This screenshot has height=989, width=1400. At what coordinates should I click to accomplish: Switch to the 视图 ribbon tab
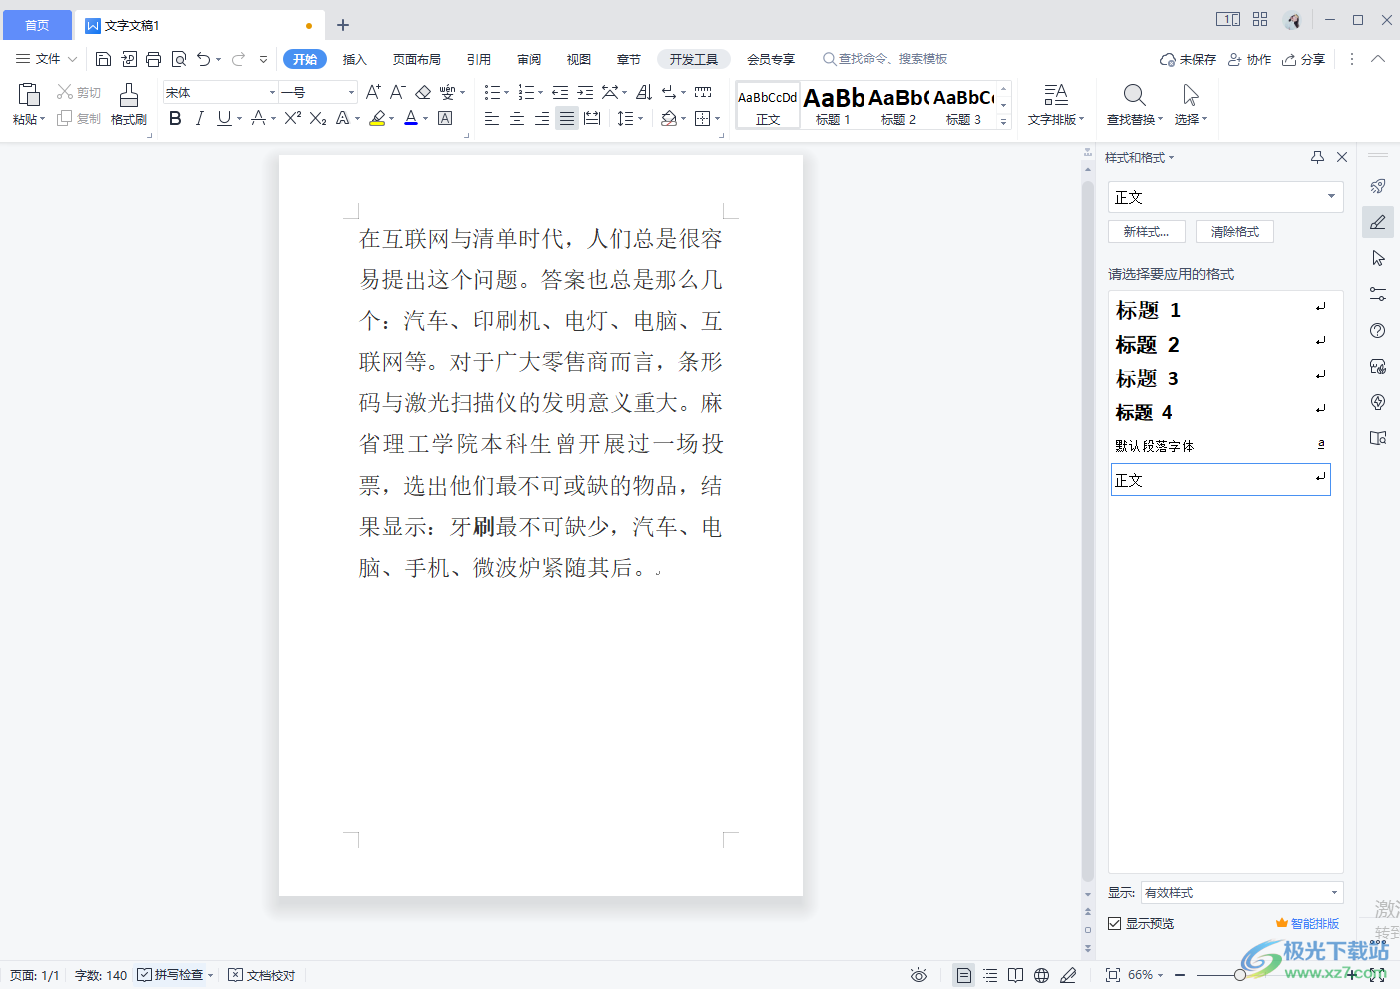(579, 59)
